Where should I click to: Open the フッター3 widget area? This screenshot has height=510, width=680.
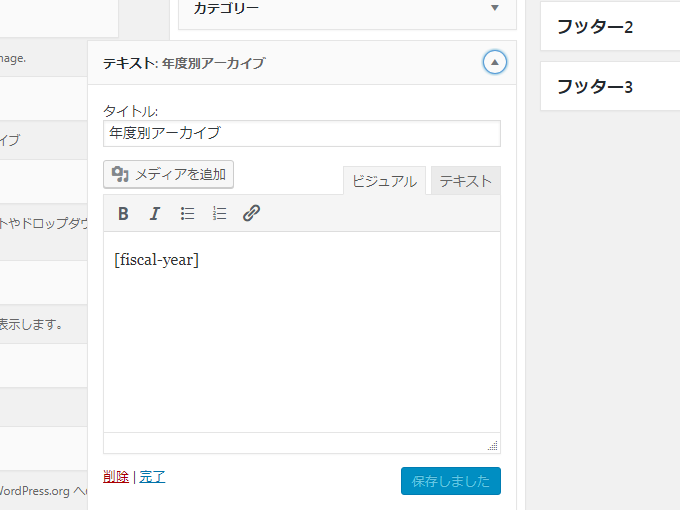(608, 87)
